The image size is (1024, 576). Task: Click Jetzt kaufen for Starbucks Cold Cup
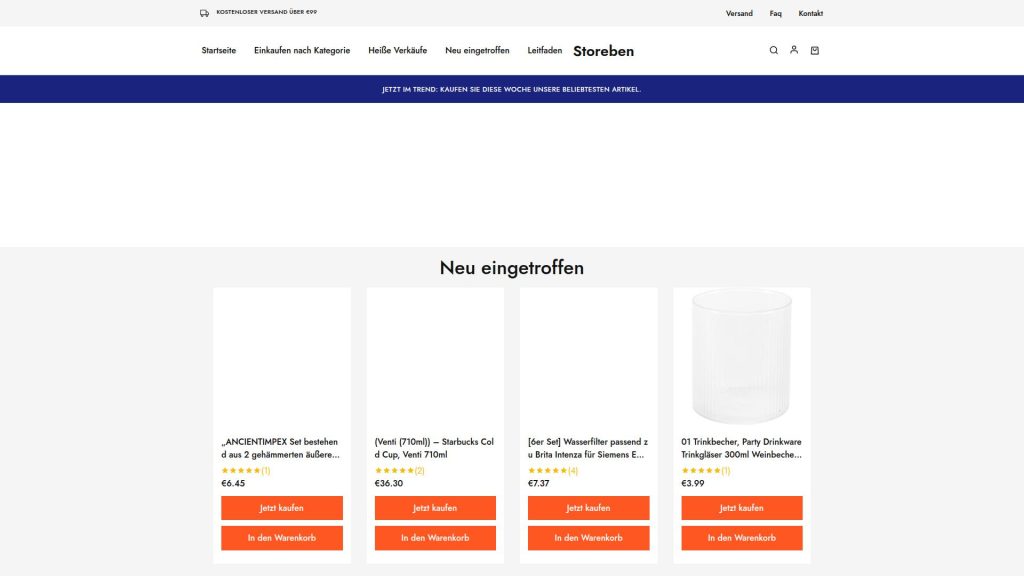pyautogui.click(x=435, y=507)
